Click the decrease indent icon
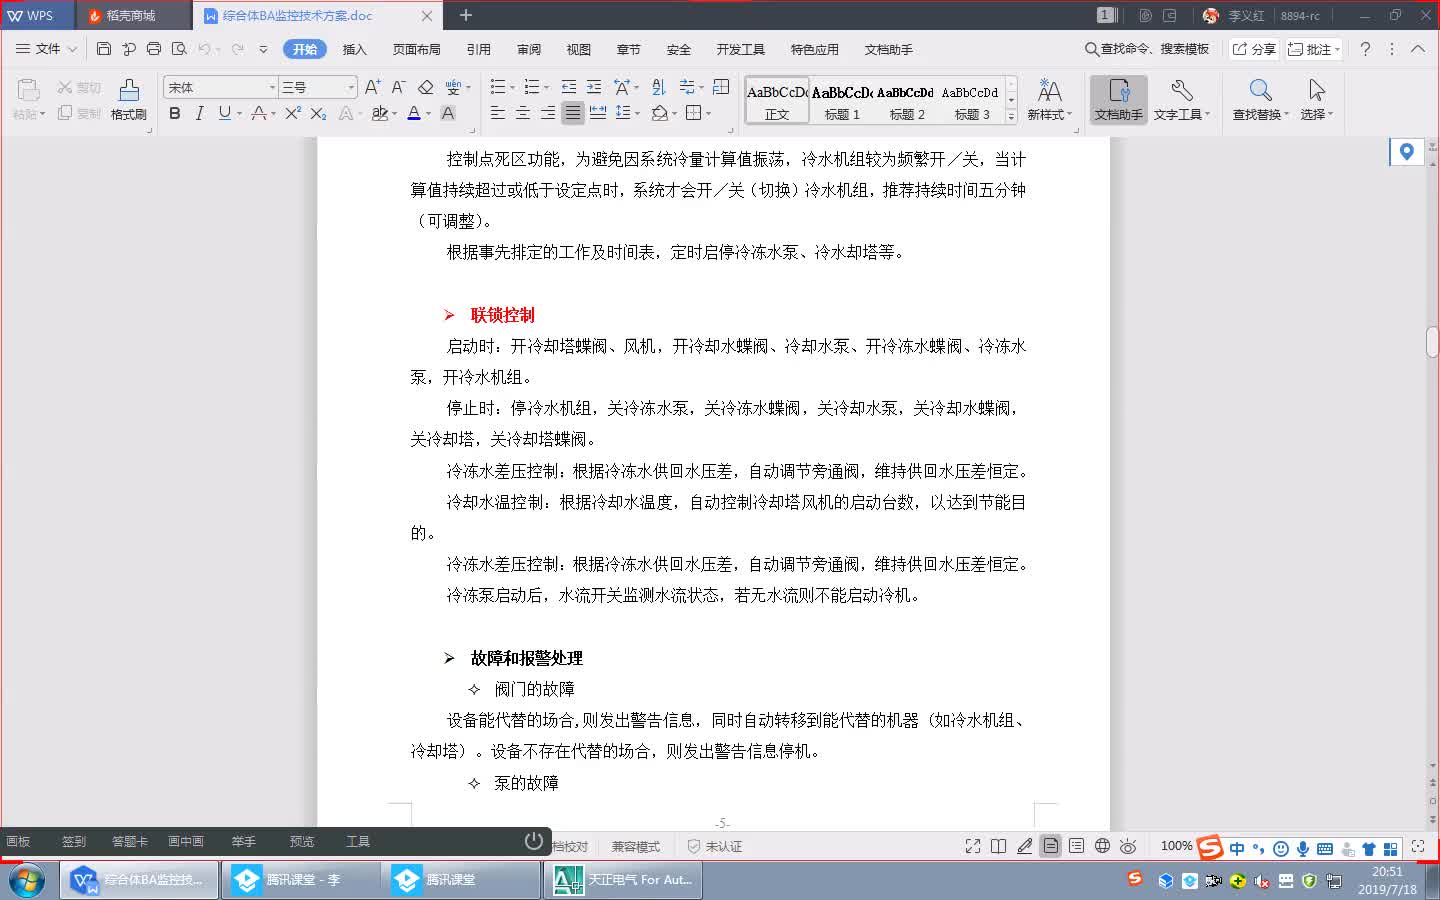The image size is (1440, 900). [x=569, y=87]
